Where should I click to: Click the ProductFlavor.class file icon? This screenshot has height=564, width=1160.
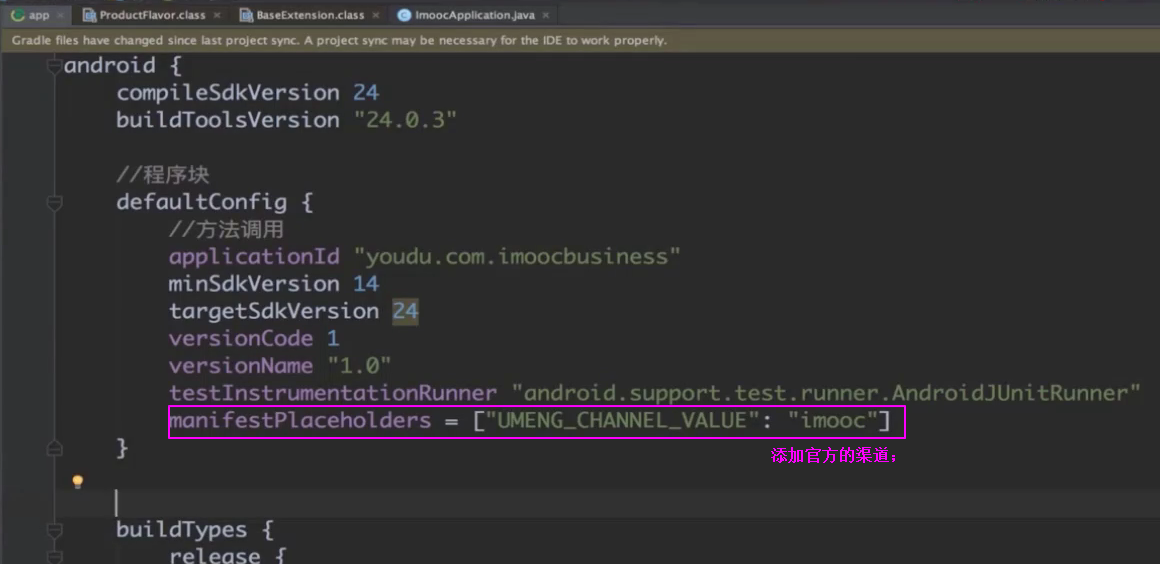(89, 15)
